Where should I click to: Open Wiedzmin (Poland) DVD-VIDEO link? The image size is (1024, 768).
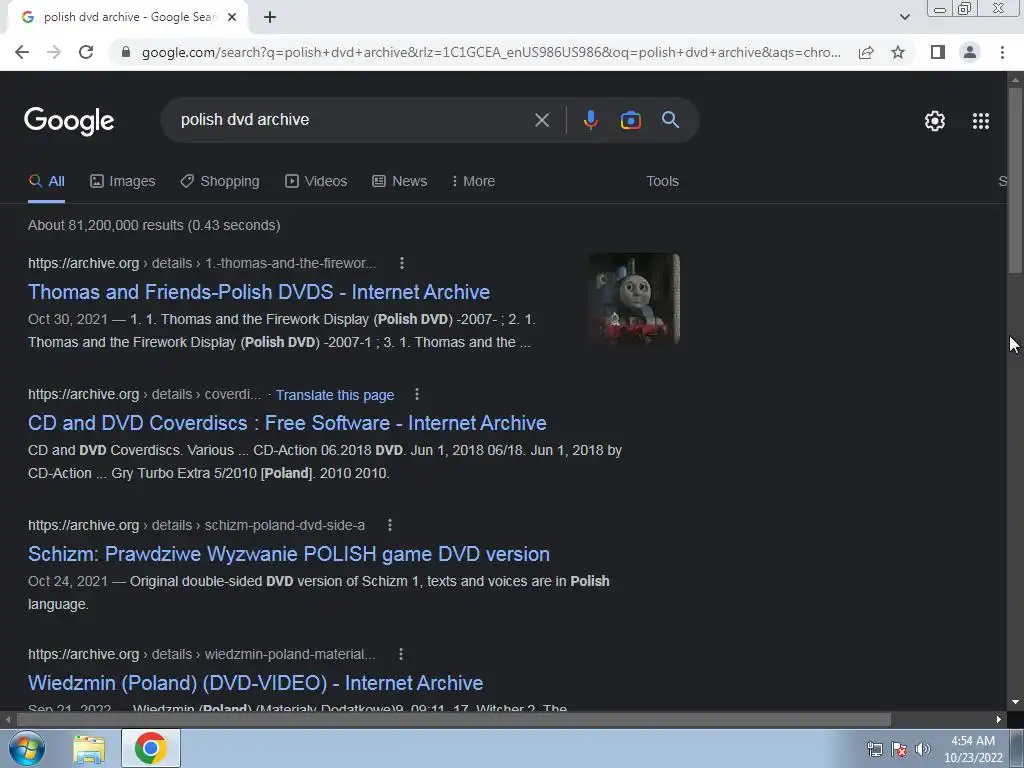click(255, 682)
